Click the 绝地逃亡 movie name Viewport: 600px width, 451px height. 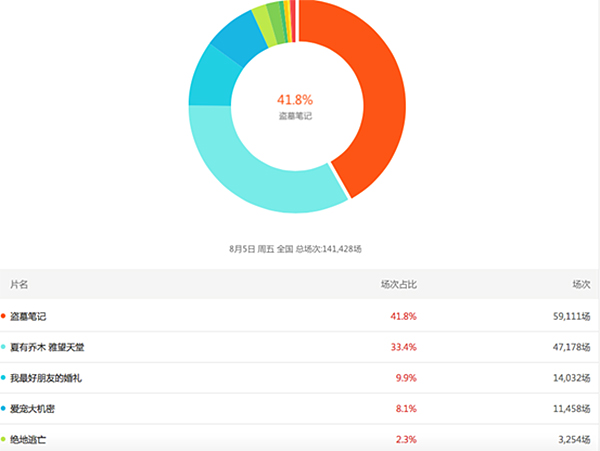coord(28,439)
